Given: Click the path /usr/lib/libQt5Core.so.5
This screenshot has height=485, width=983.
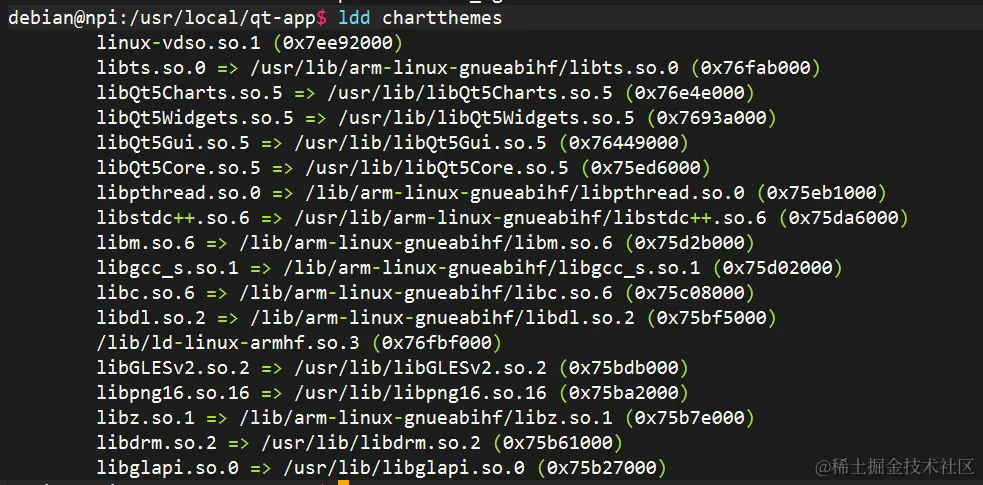Looking at the screenshot, I should tap(438, 167).
